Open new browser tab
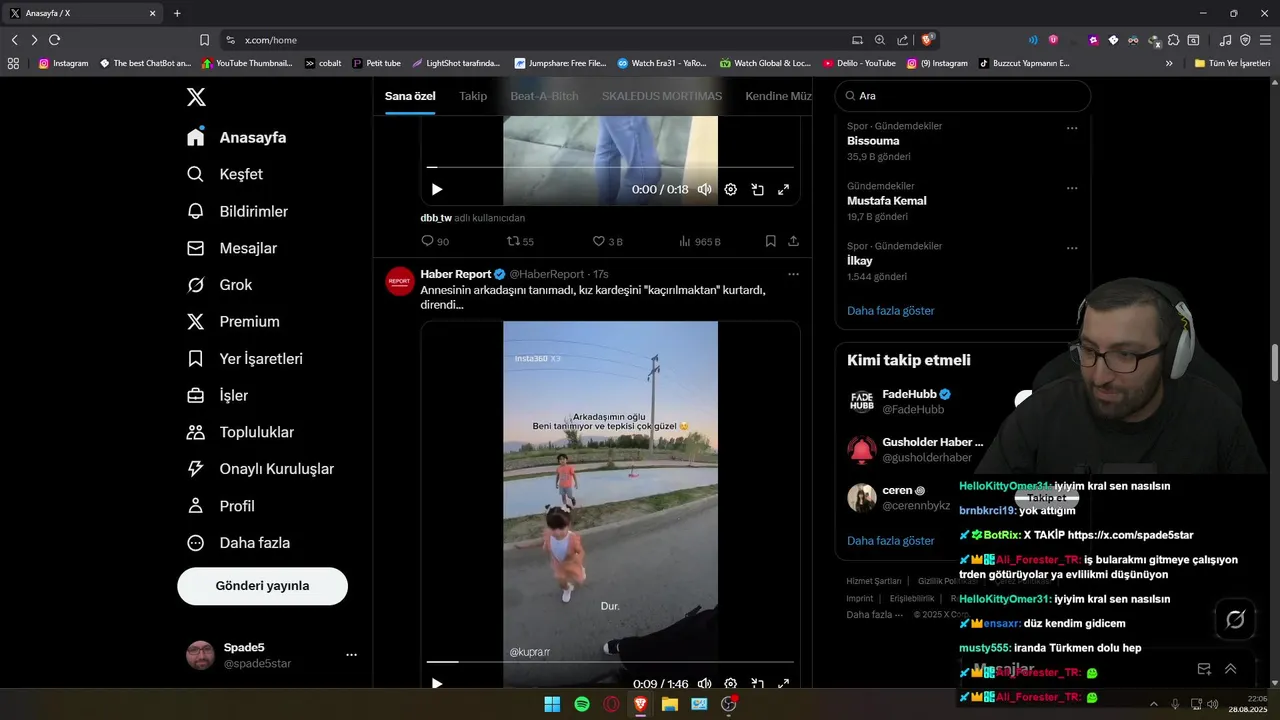1280x720 pixels. coord(177,13)
